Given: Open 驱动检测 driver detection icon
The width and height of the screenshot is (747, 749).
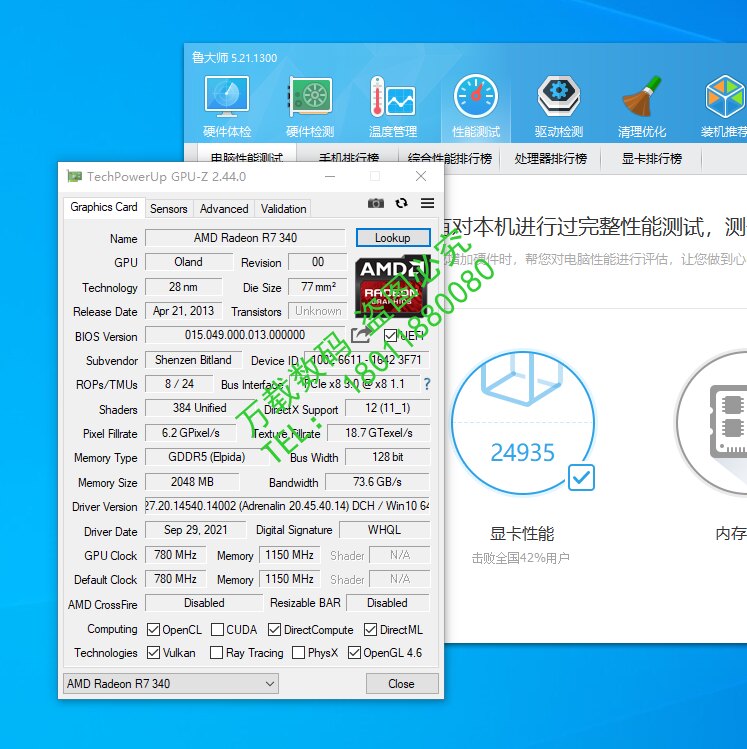Looking at the screenshot, I should 558,107.
